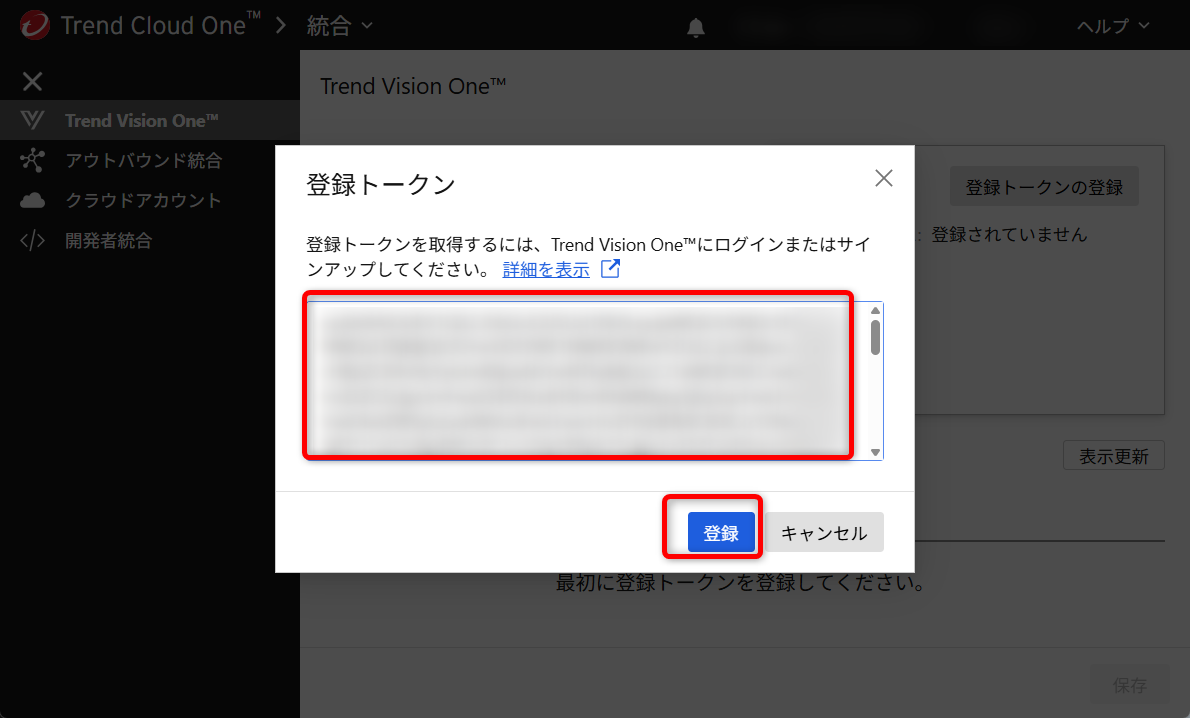Open external link icon beside 詳細を表示
The width and height of the screenshot is (1190, 718).
610,269
